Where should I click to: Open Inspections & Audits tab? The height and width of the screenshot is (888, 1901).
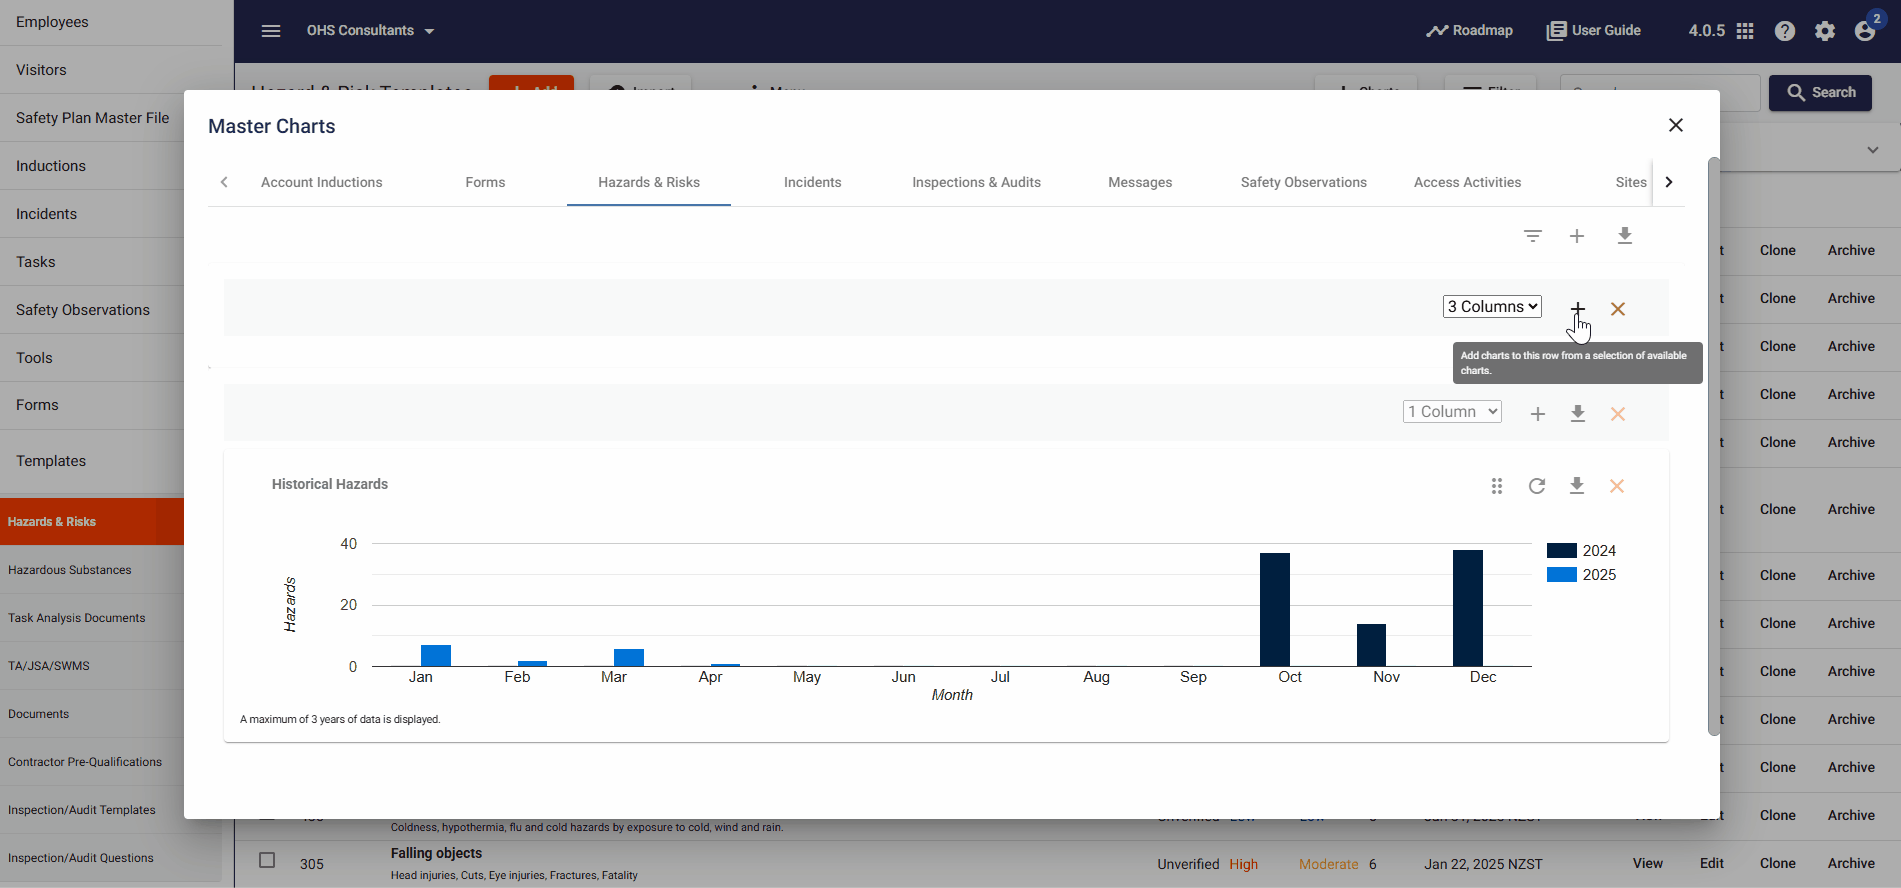976,182
